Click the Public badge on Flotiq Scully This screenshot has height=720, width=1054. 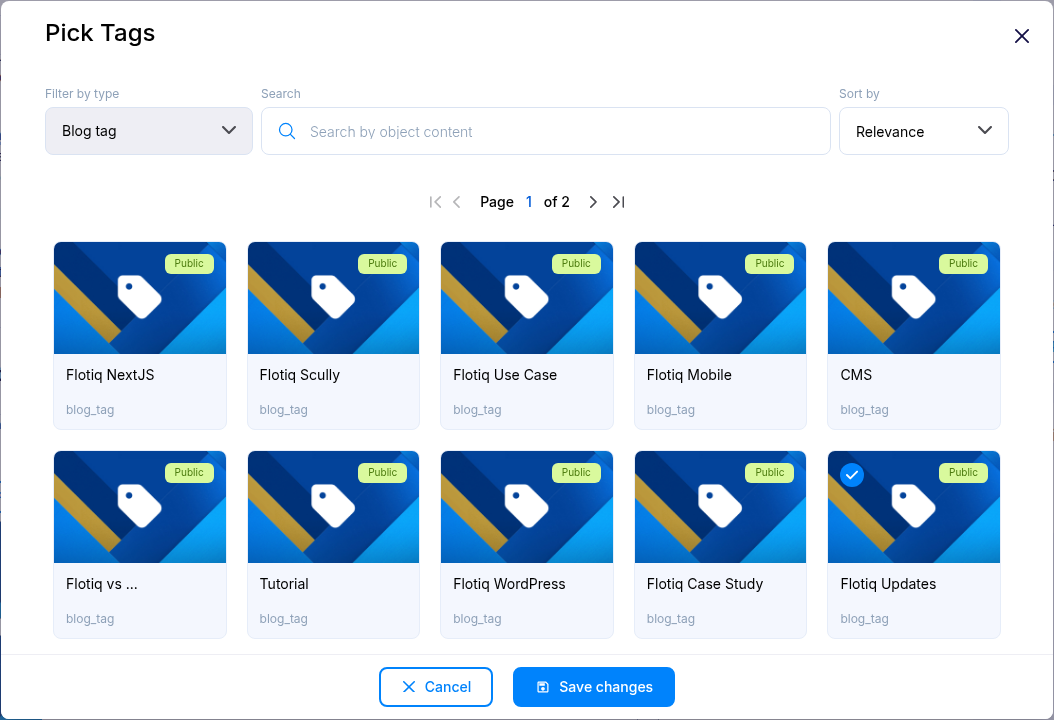click(382, 264)
